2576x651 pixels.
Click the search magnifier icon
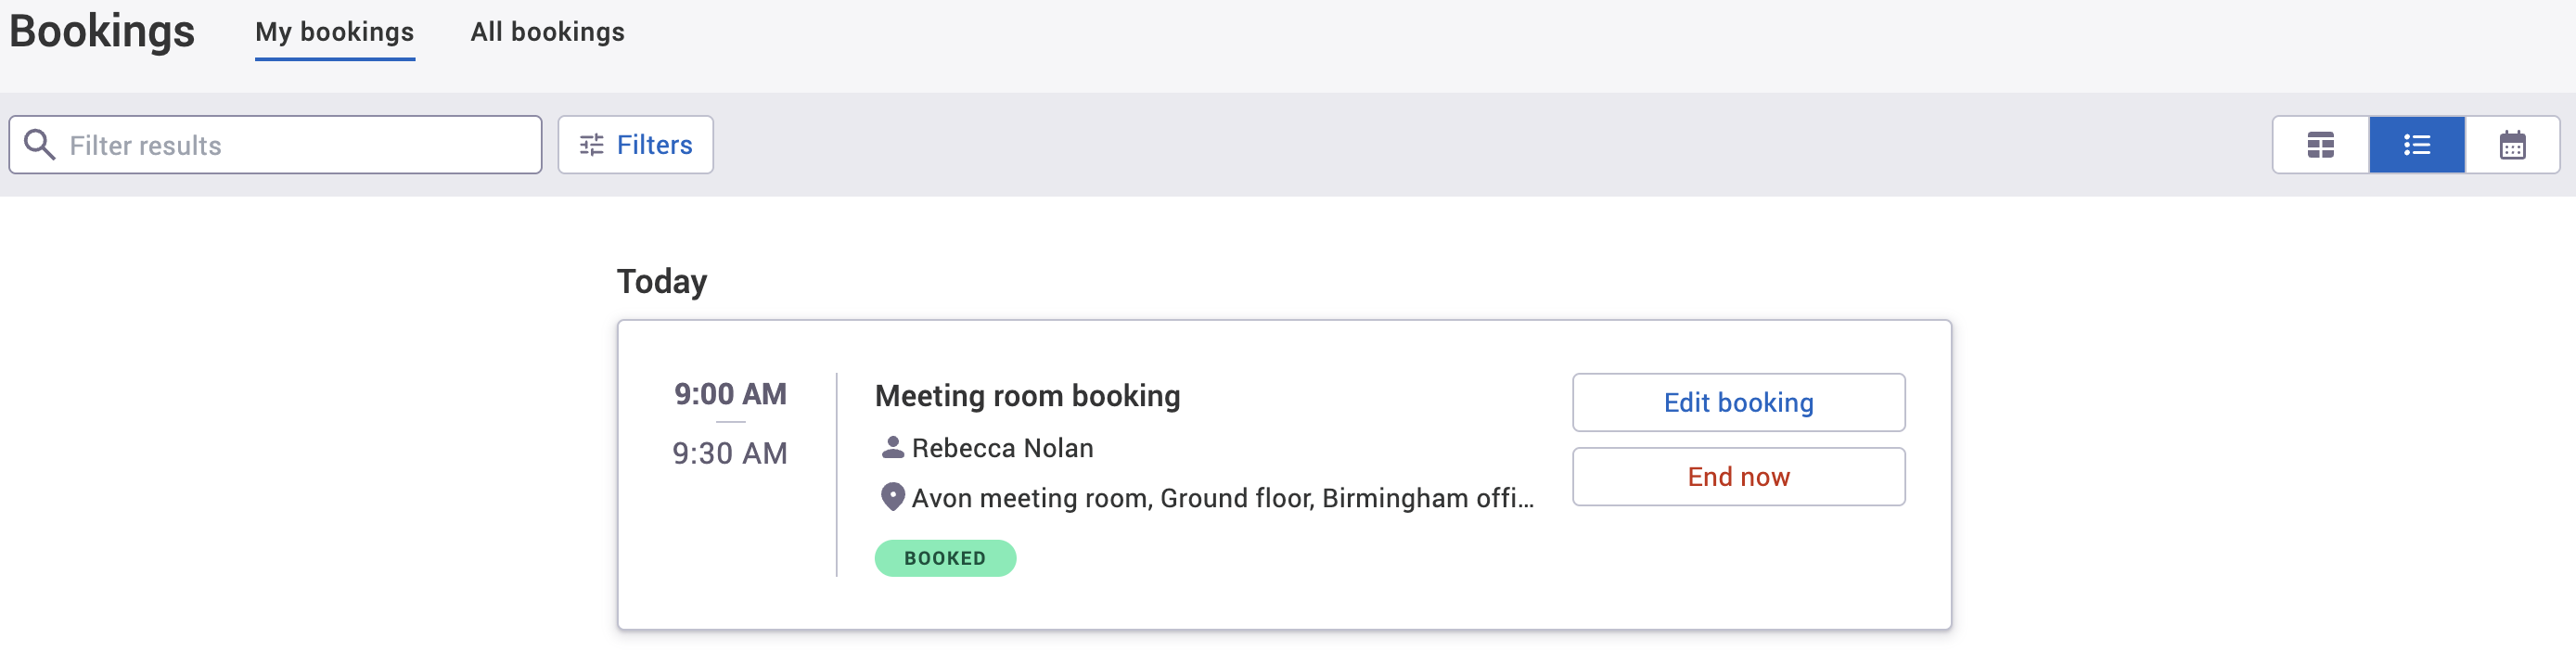click(39, 144)
